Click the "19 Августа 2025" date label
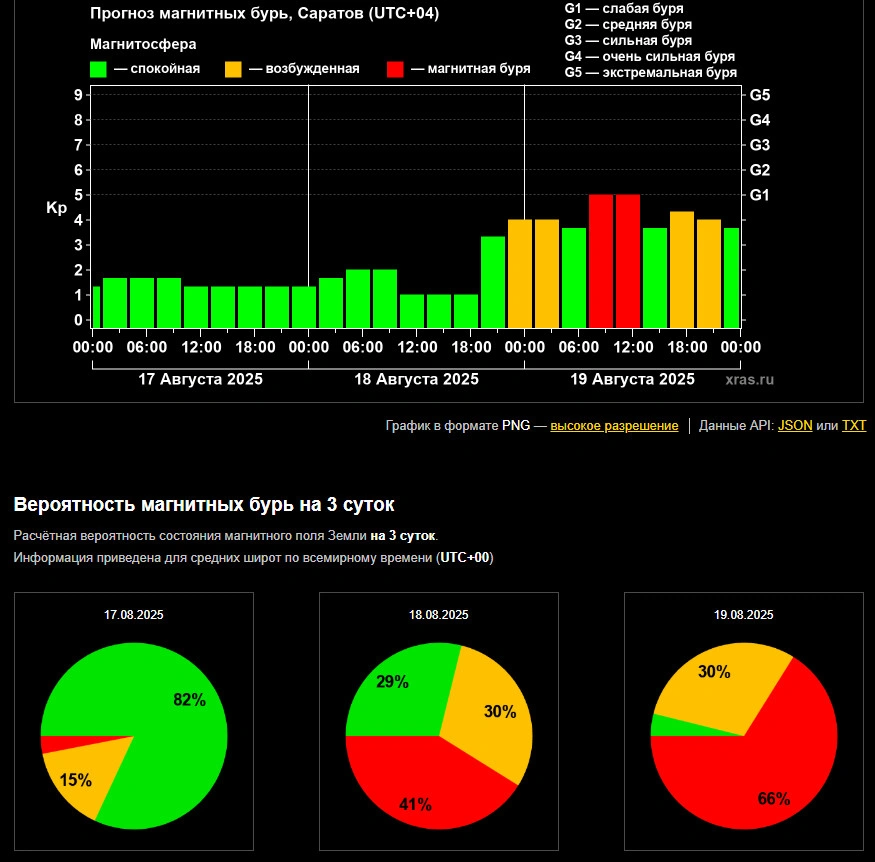 [x=632, y=380]
